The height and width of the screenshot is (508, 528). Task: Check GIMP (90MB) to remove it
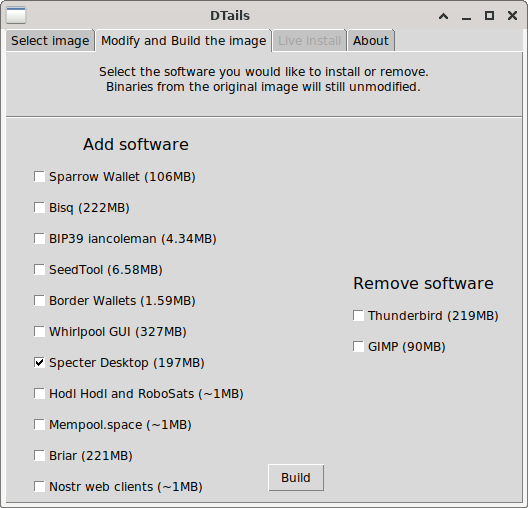(x=358, y=346)
